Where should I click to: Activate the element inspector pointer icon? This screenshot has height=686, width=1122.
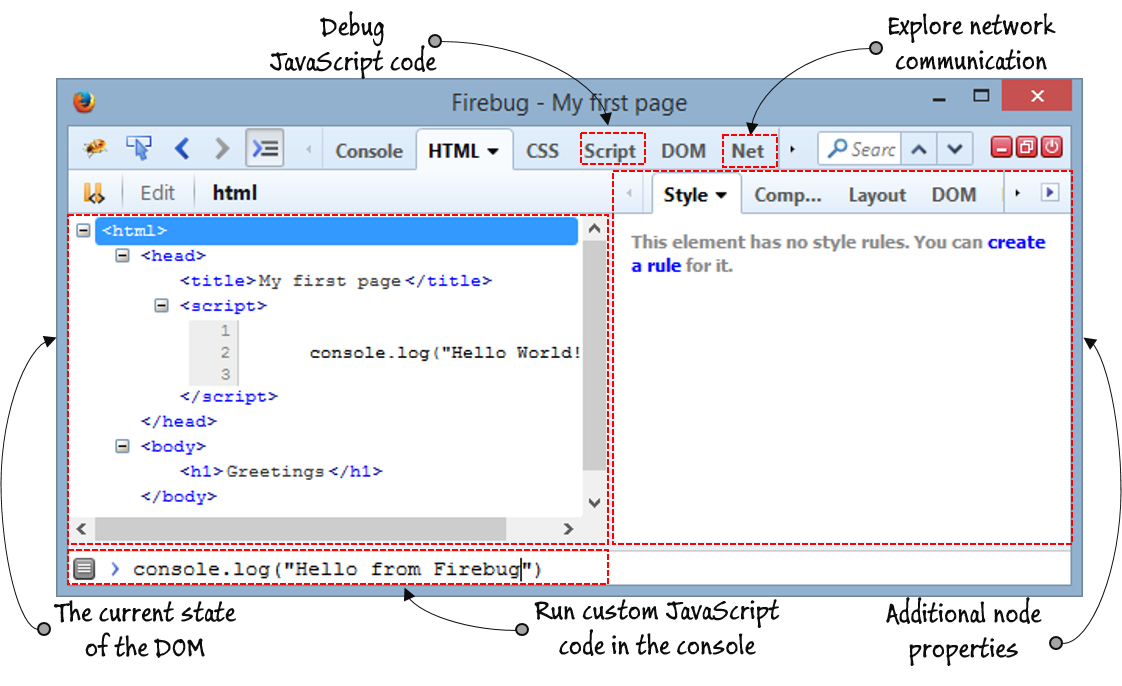pos(139,149)
